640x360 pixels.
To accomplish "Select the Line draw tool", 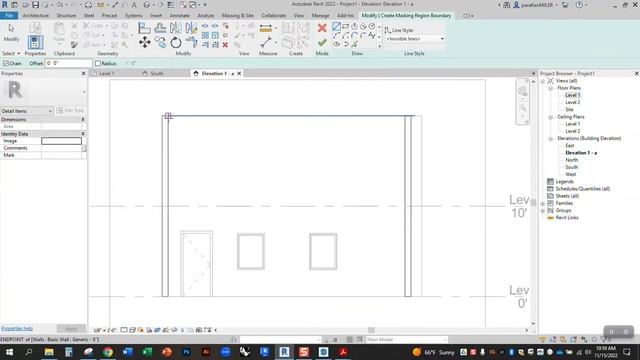I will [336, 27].
